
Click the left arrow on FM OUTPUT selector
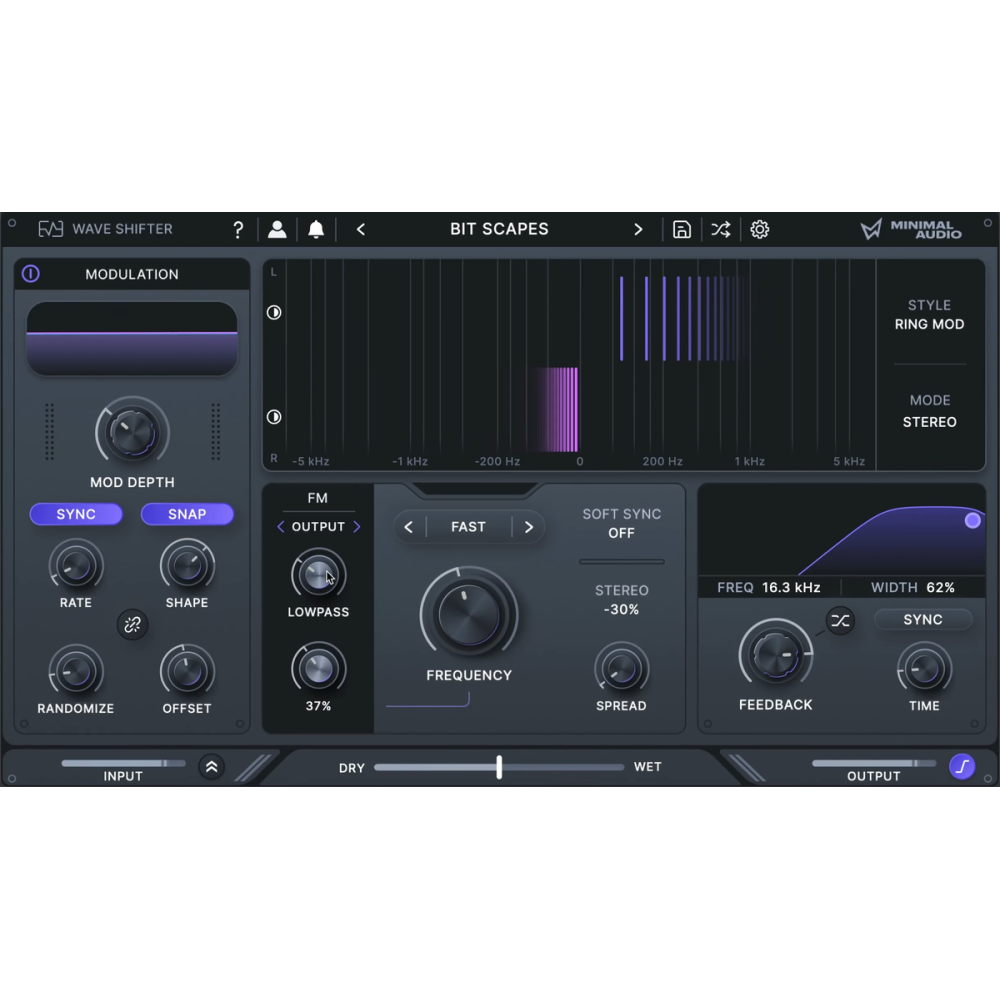click(x=281, y=526)
